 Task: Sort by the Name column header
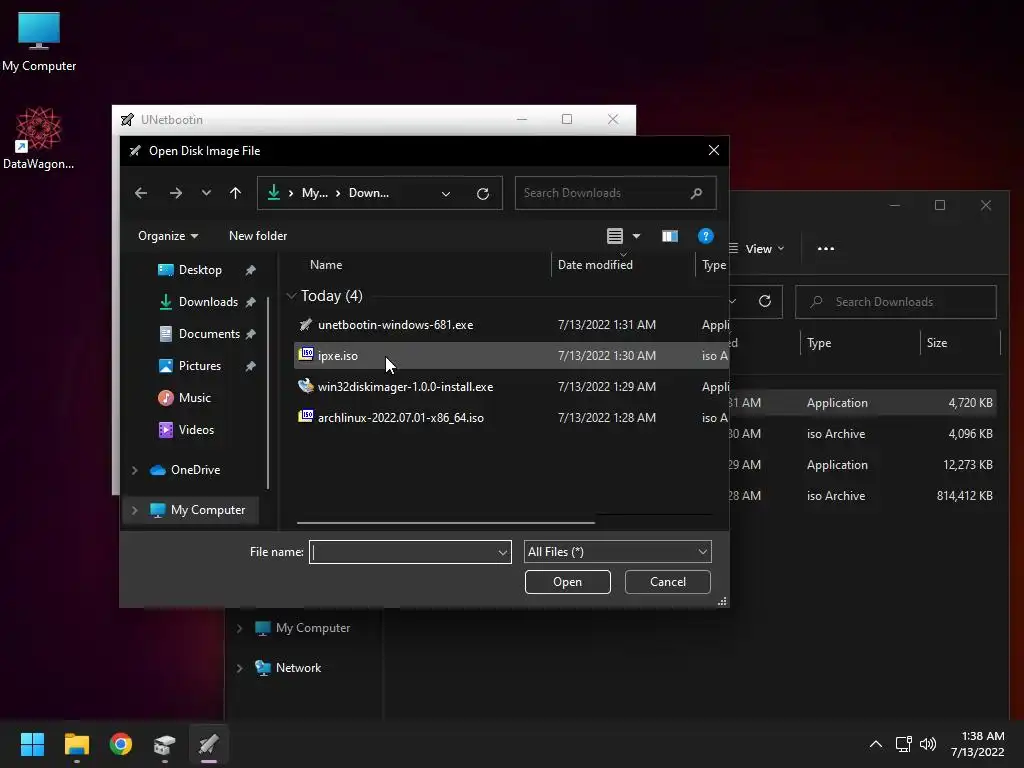[x=326, y=264]
